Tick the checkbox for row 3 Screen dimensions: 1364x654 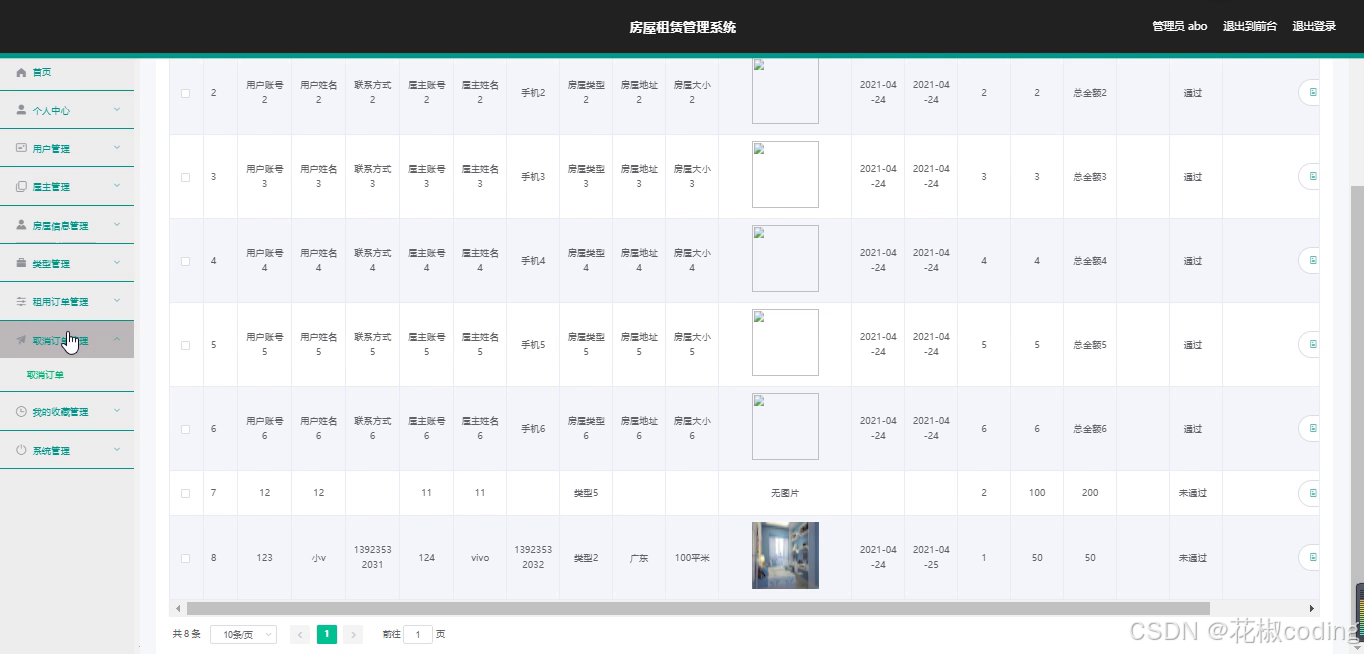[x=185, y=177]
